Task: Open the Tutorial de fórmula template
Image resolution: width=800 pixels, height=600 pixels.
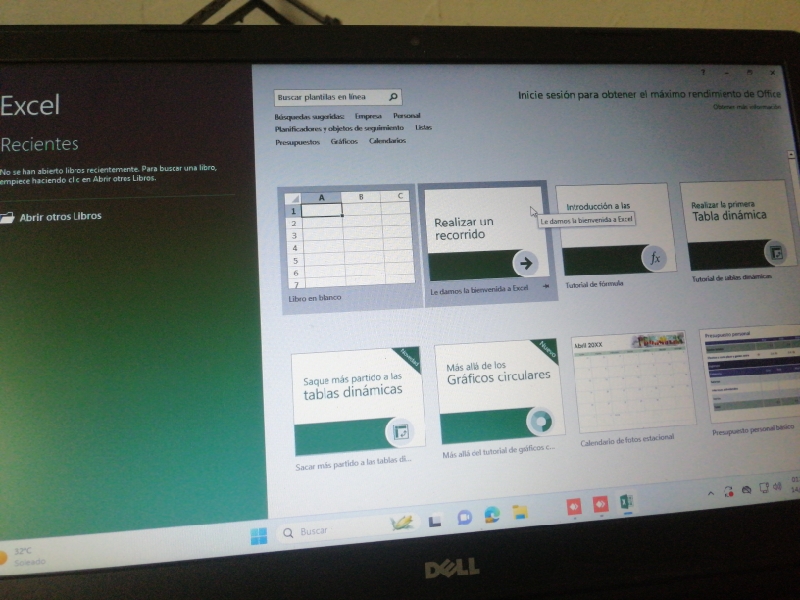Action: (x=616, y=237)
